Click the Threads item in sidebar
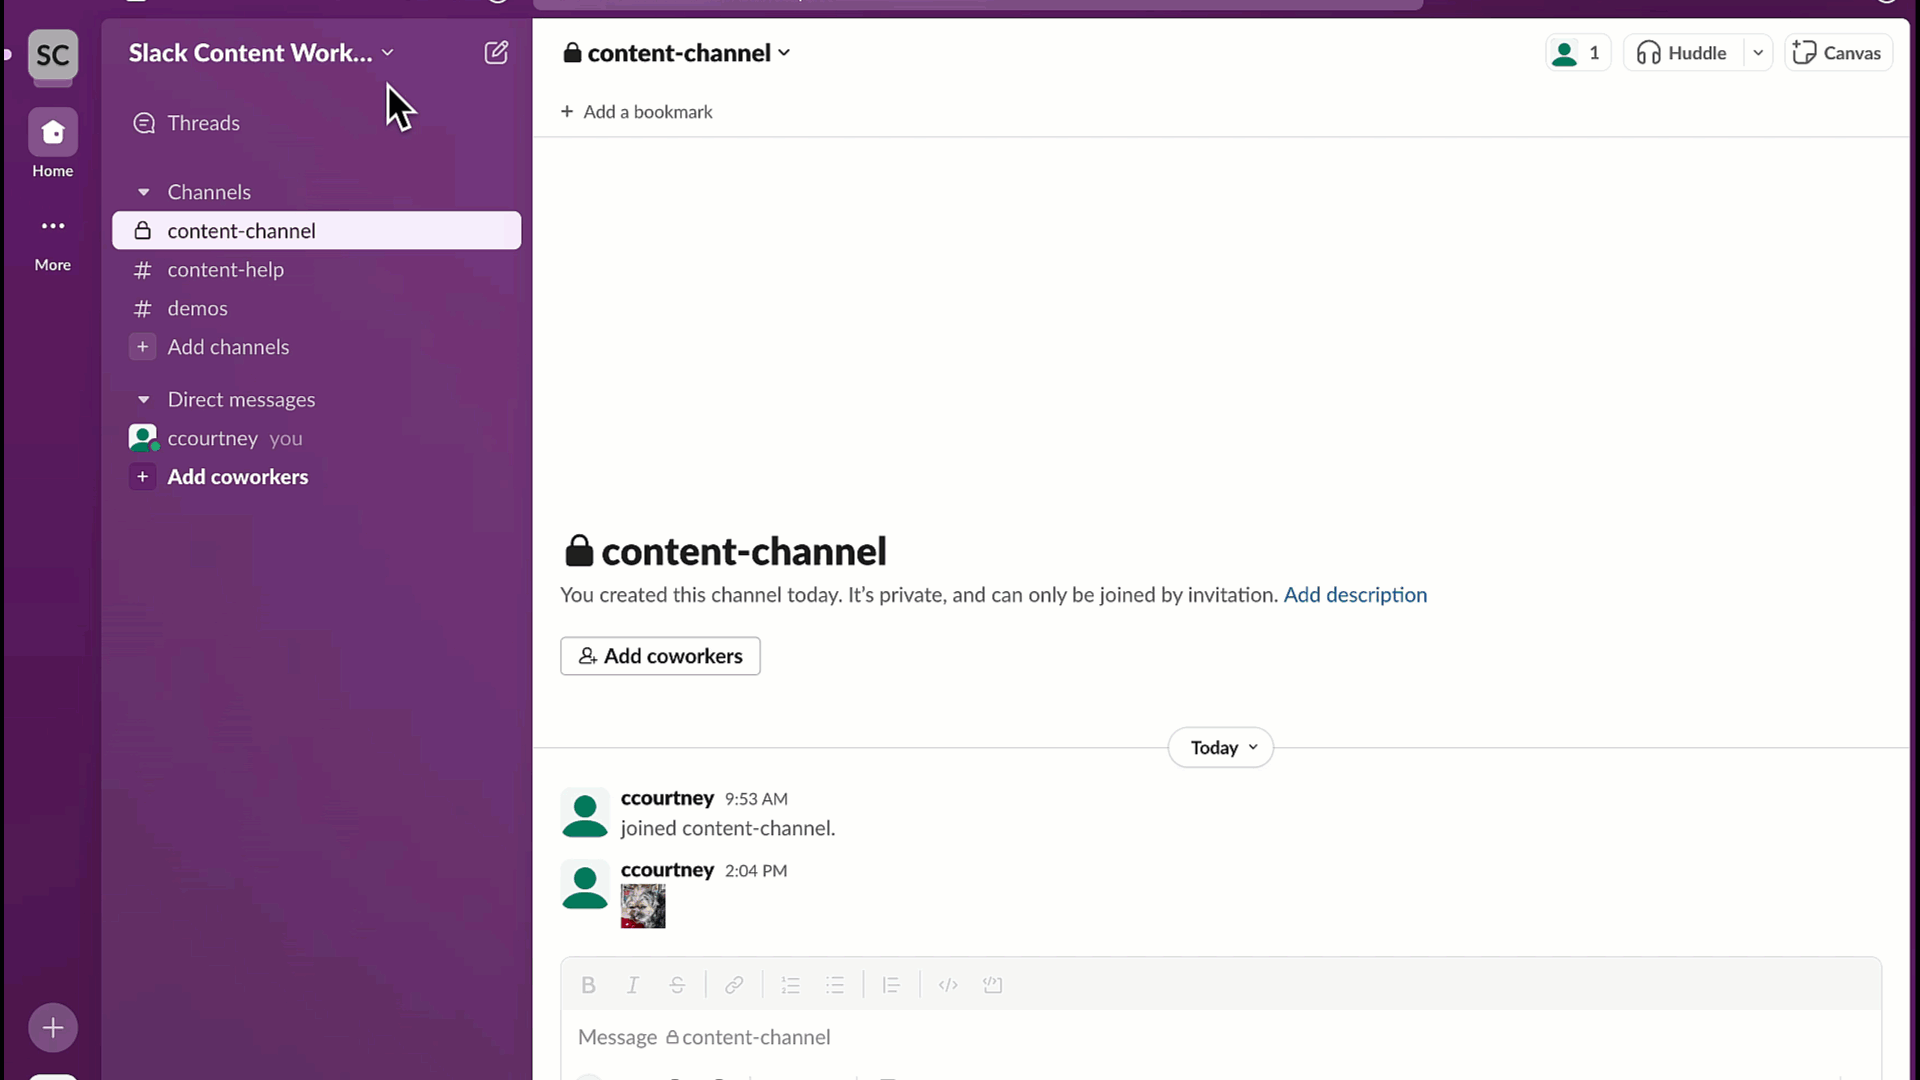Screen dimensions: 1920x1080 point(203,123)
